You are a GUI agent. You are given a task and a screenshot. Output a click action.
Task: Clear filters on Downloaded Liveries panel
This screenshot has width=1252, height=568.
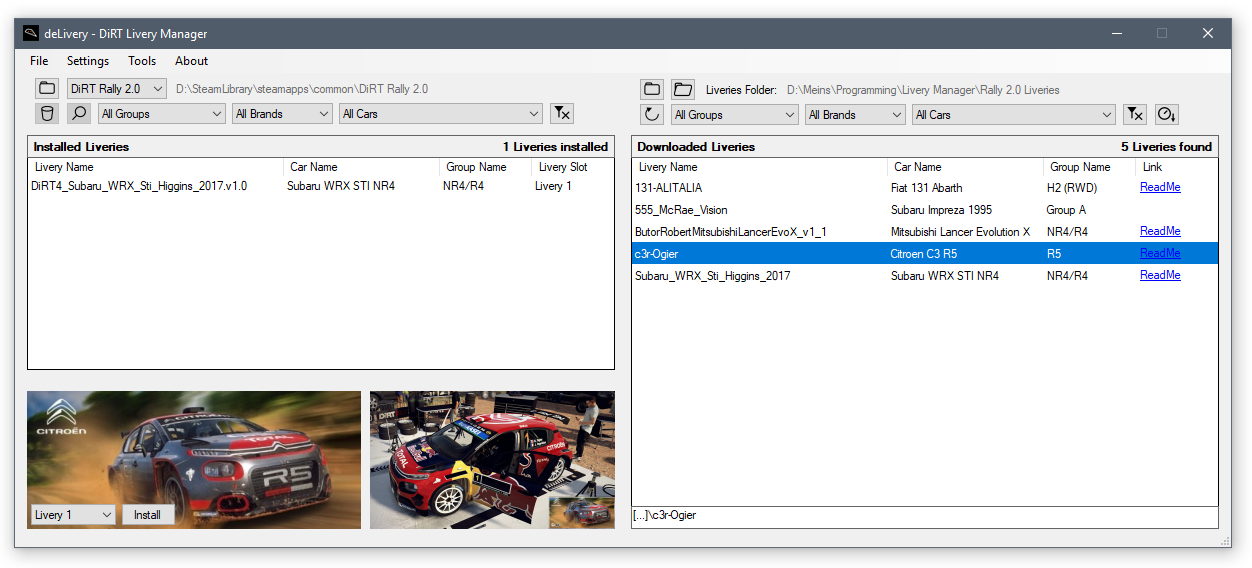(x=1135, y=115)
